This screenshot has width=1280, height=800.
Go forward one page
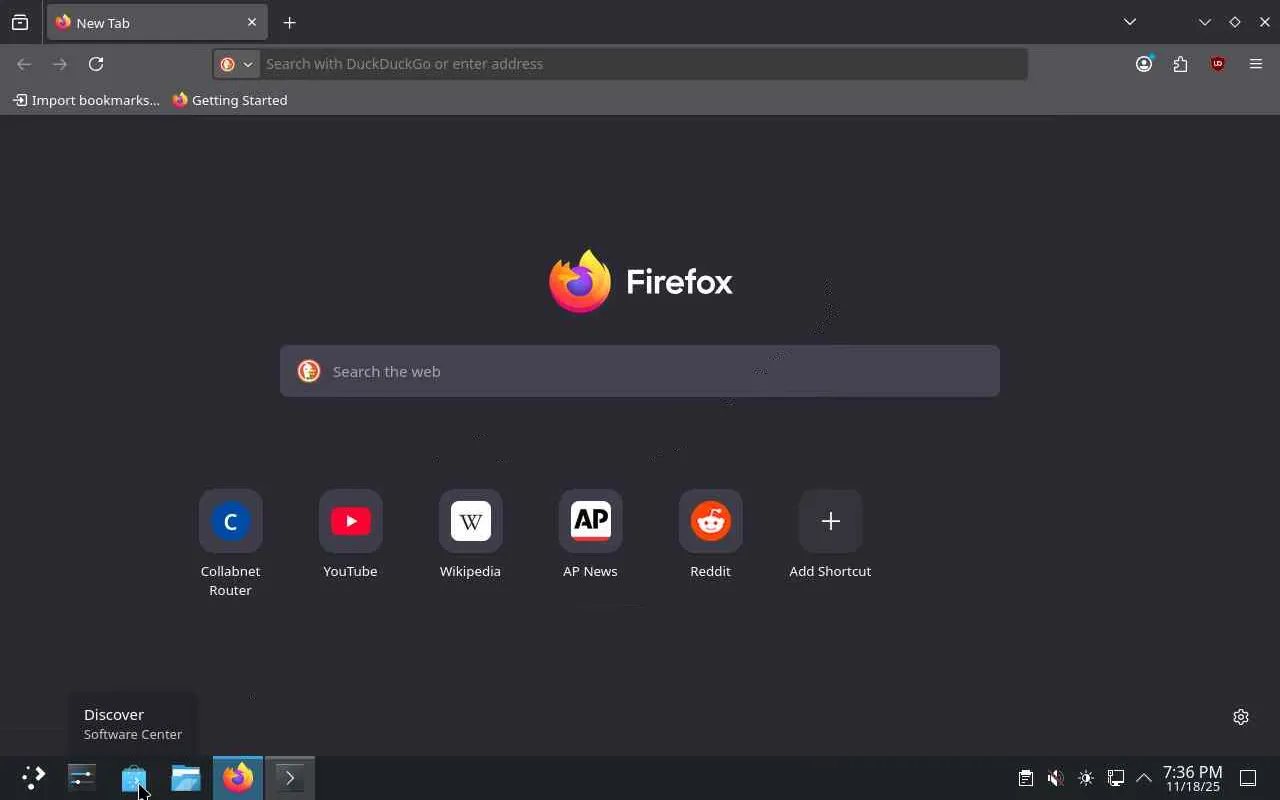(x=60, y=64)
